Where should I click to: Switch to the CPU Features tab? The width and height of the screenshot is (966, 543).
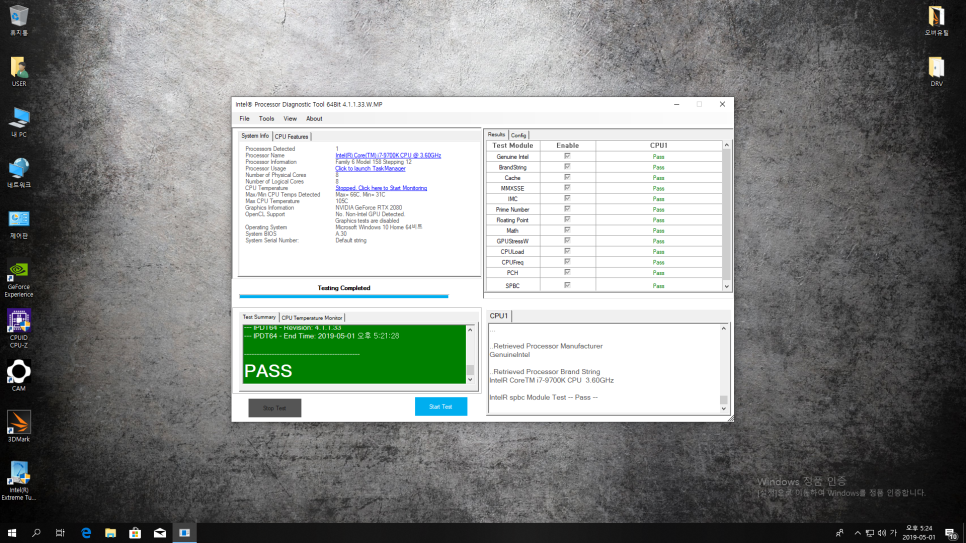click(291, 137)
